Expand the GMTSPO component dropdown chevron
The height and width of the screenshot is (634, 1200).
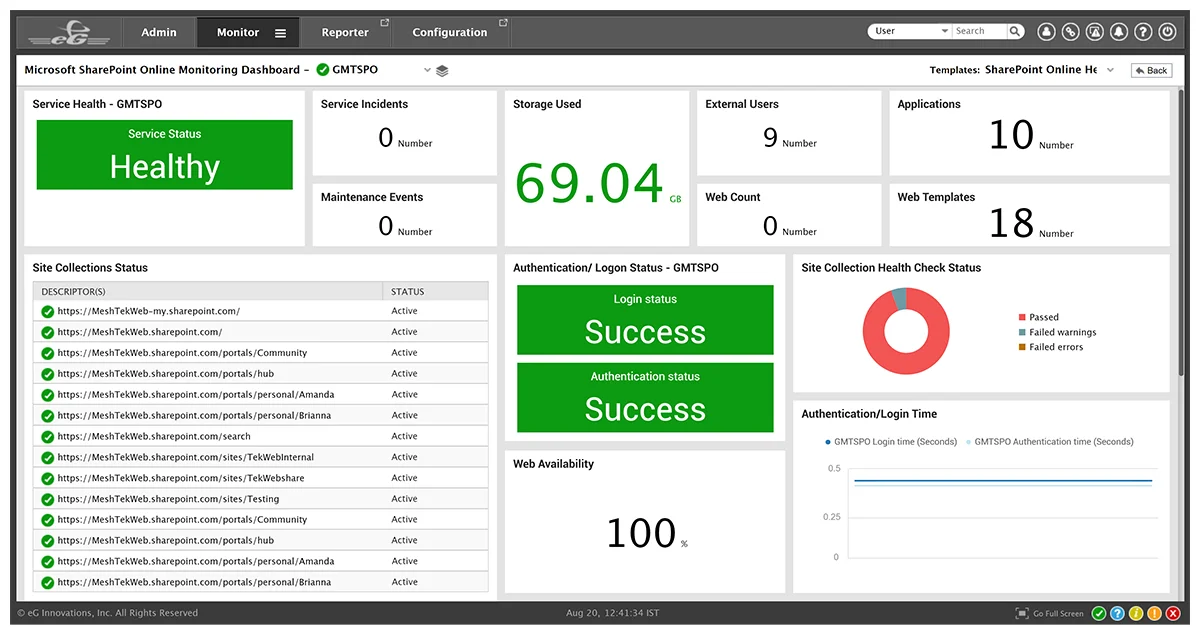point(427,71)
